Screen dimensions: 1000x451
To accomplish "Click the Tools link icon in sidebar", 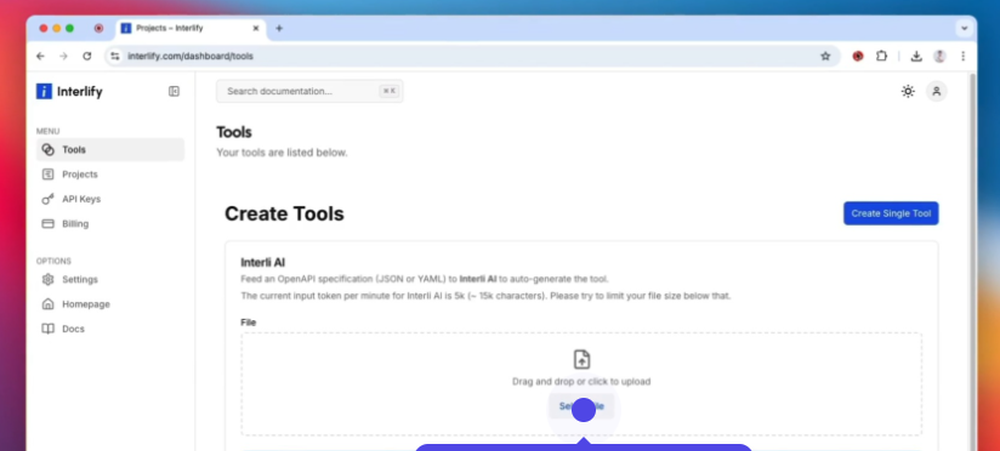I will [48, 150].
